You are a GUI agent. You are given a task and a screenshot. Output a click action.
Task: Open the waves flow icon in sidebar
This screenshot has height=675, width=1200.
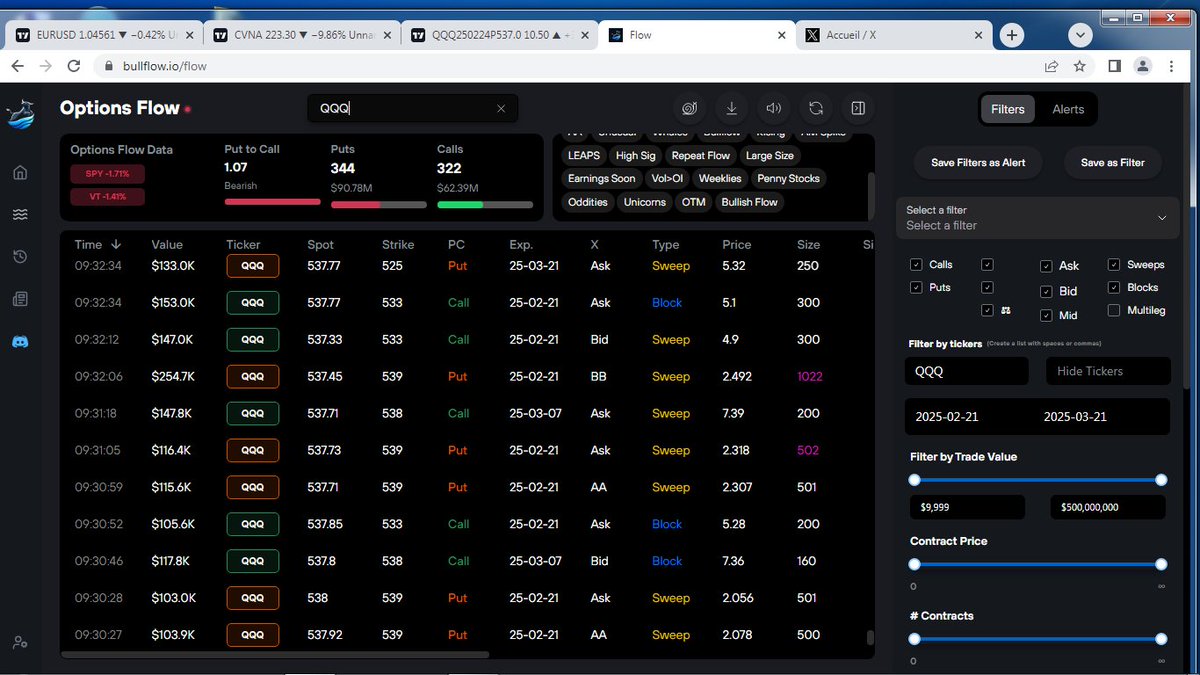[20, 215]
